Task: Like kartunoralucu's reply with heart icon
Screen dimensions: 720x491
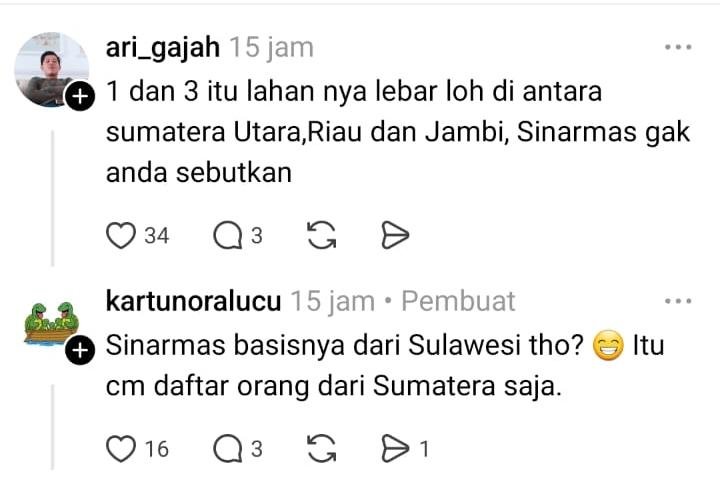Action: (x=121, y=449)
